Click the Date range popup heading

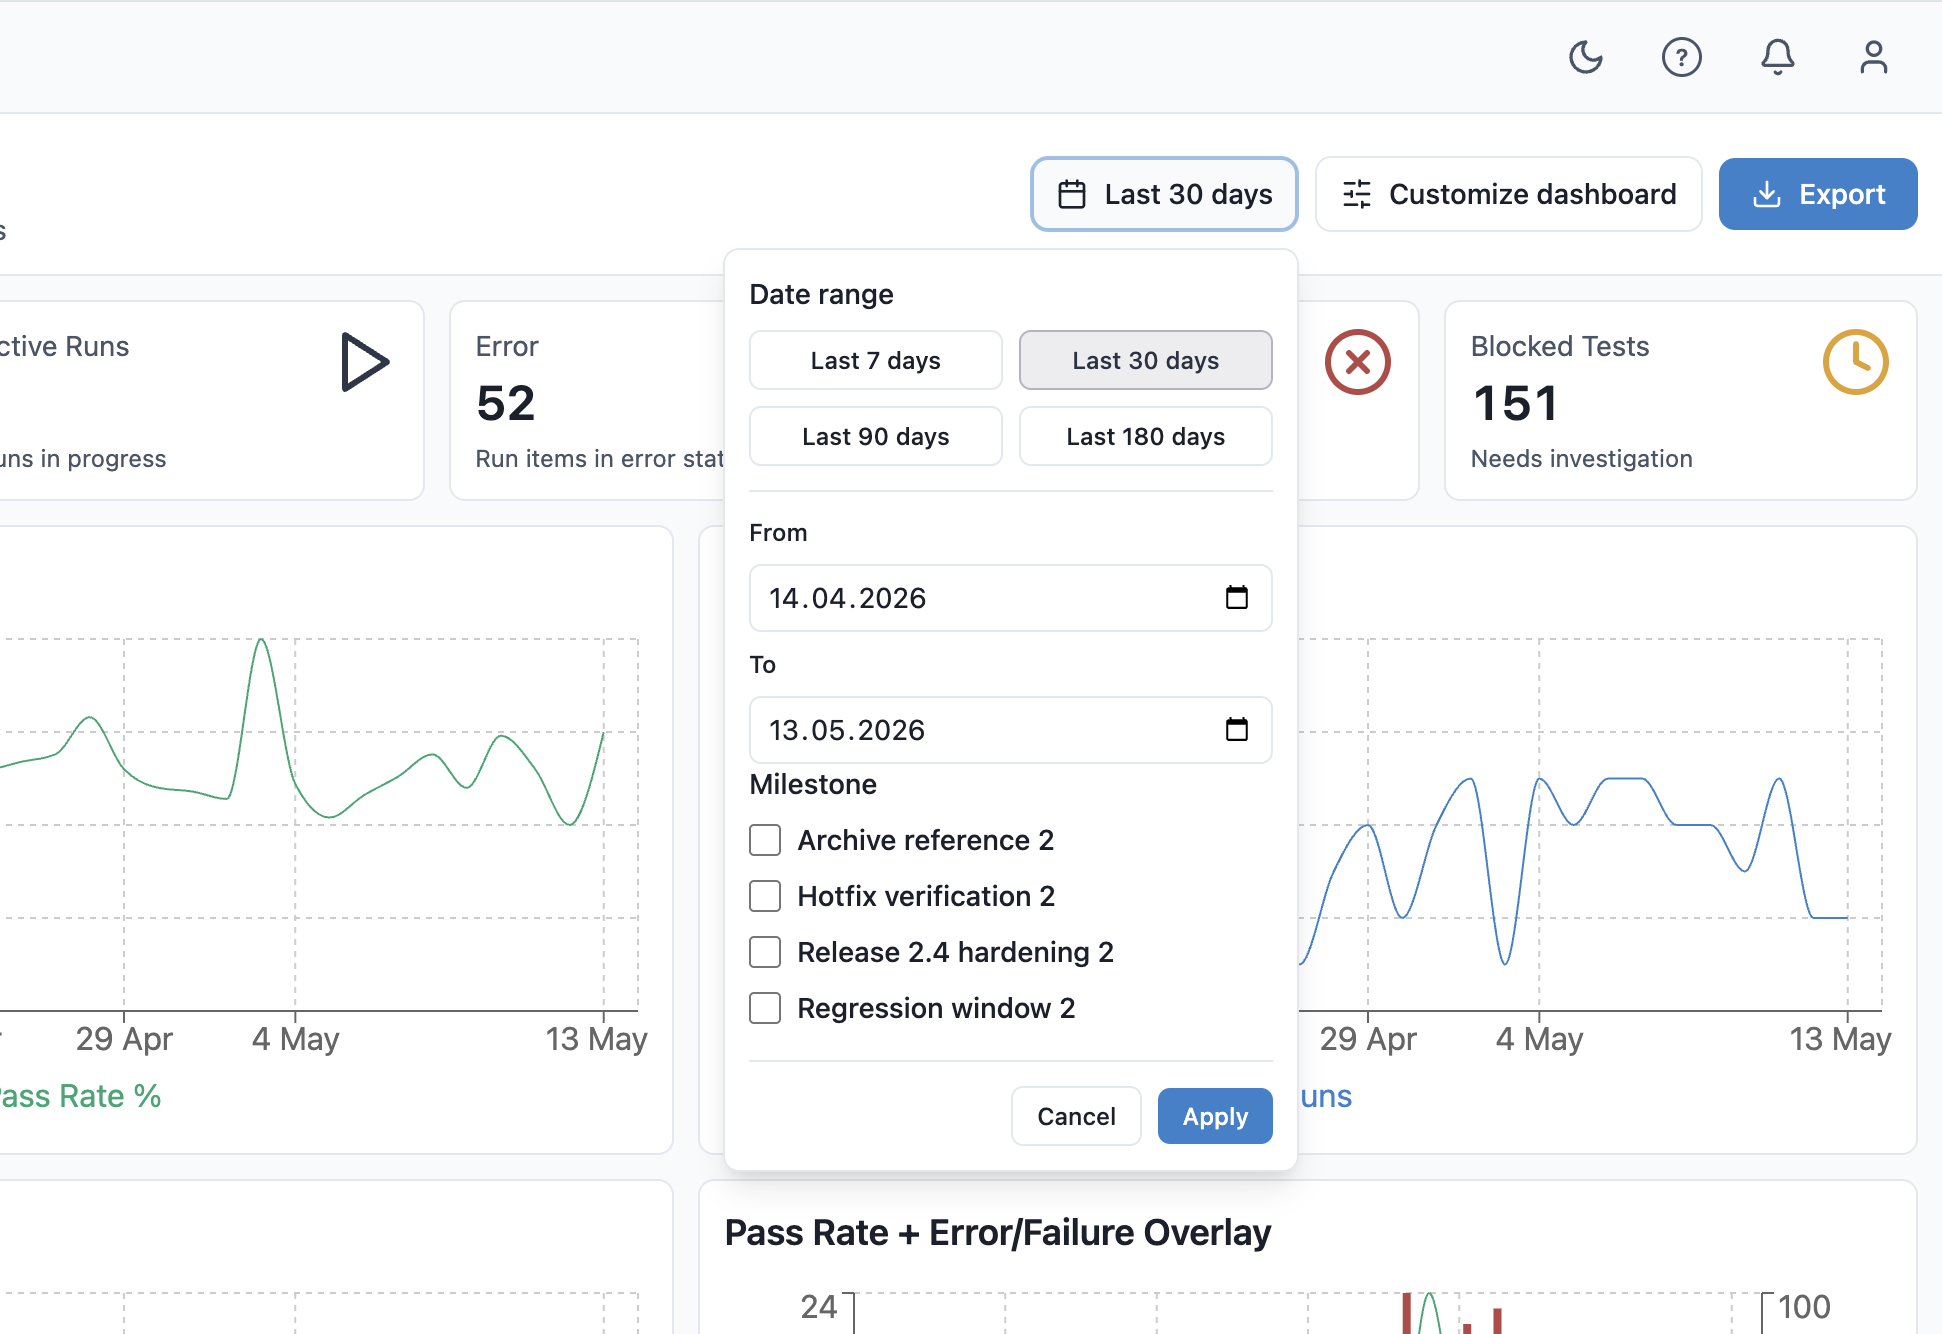pyautogui.click(x=822, y=294)
